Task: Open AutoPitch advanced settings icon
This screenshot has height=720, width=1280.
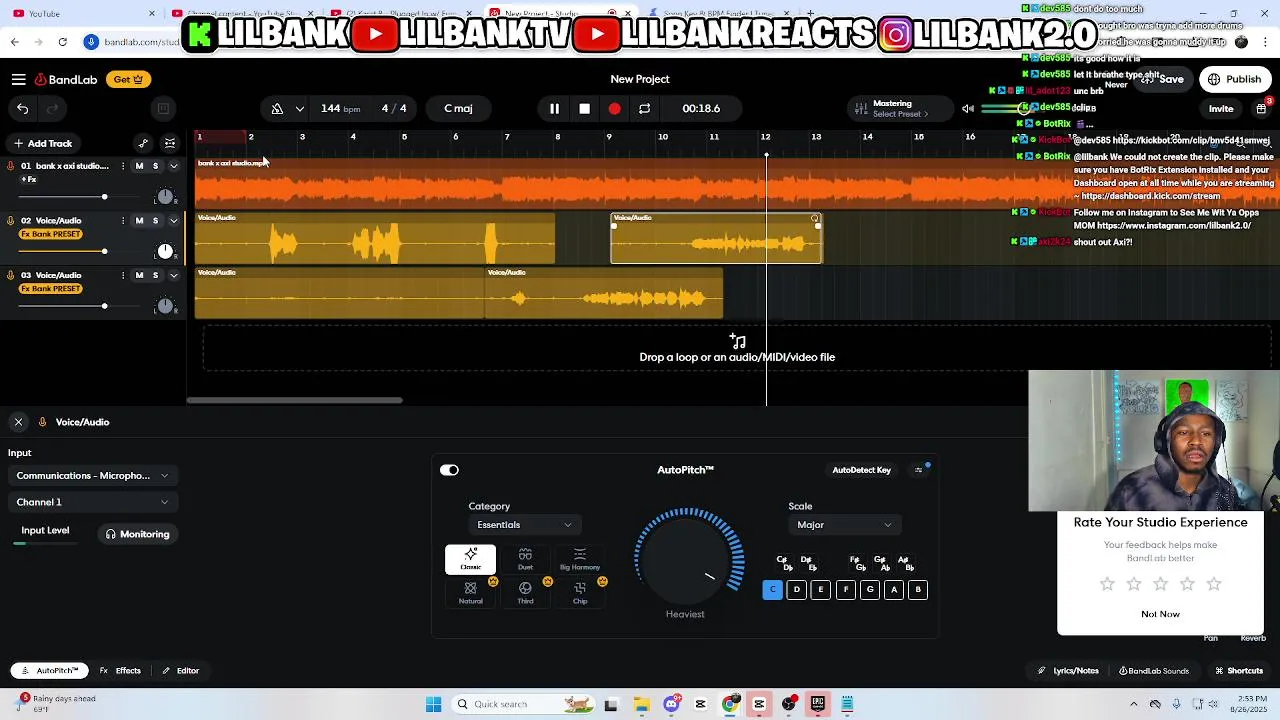Action: coord(919,470)
